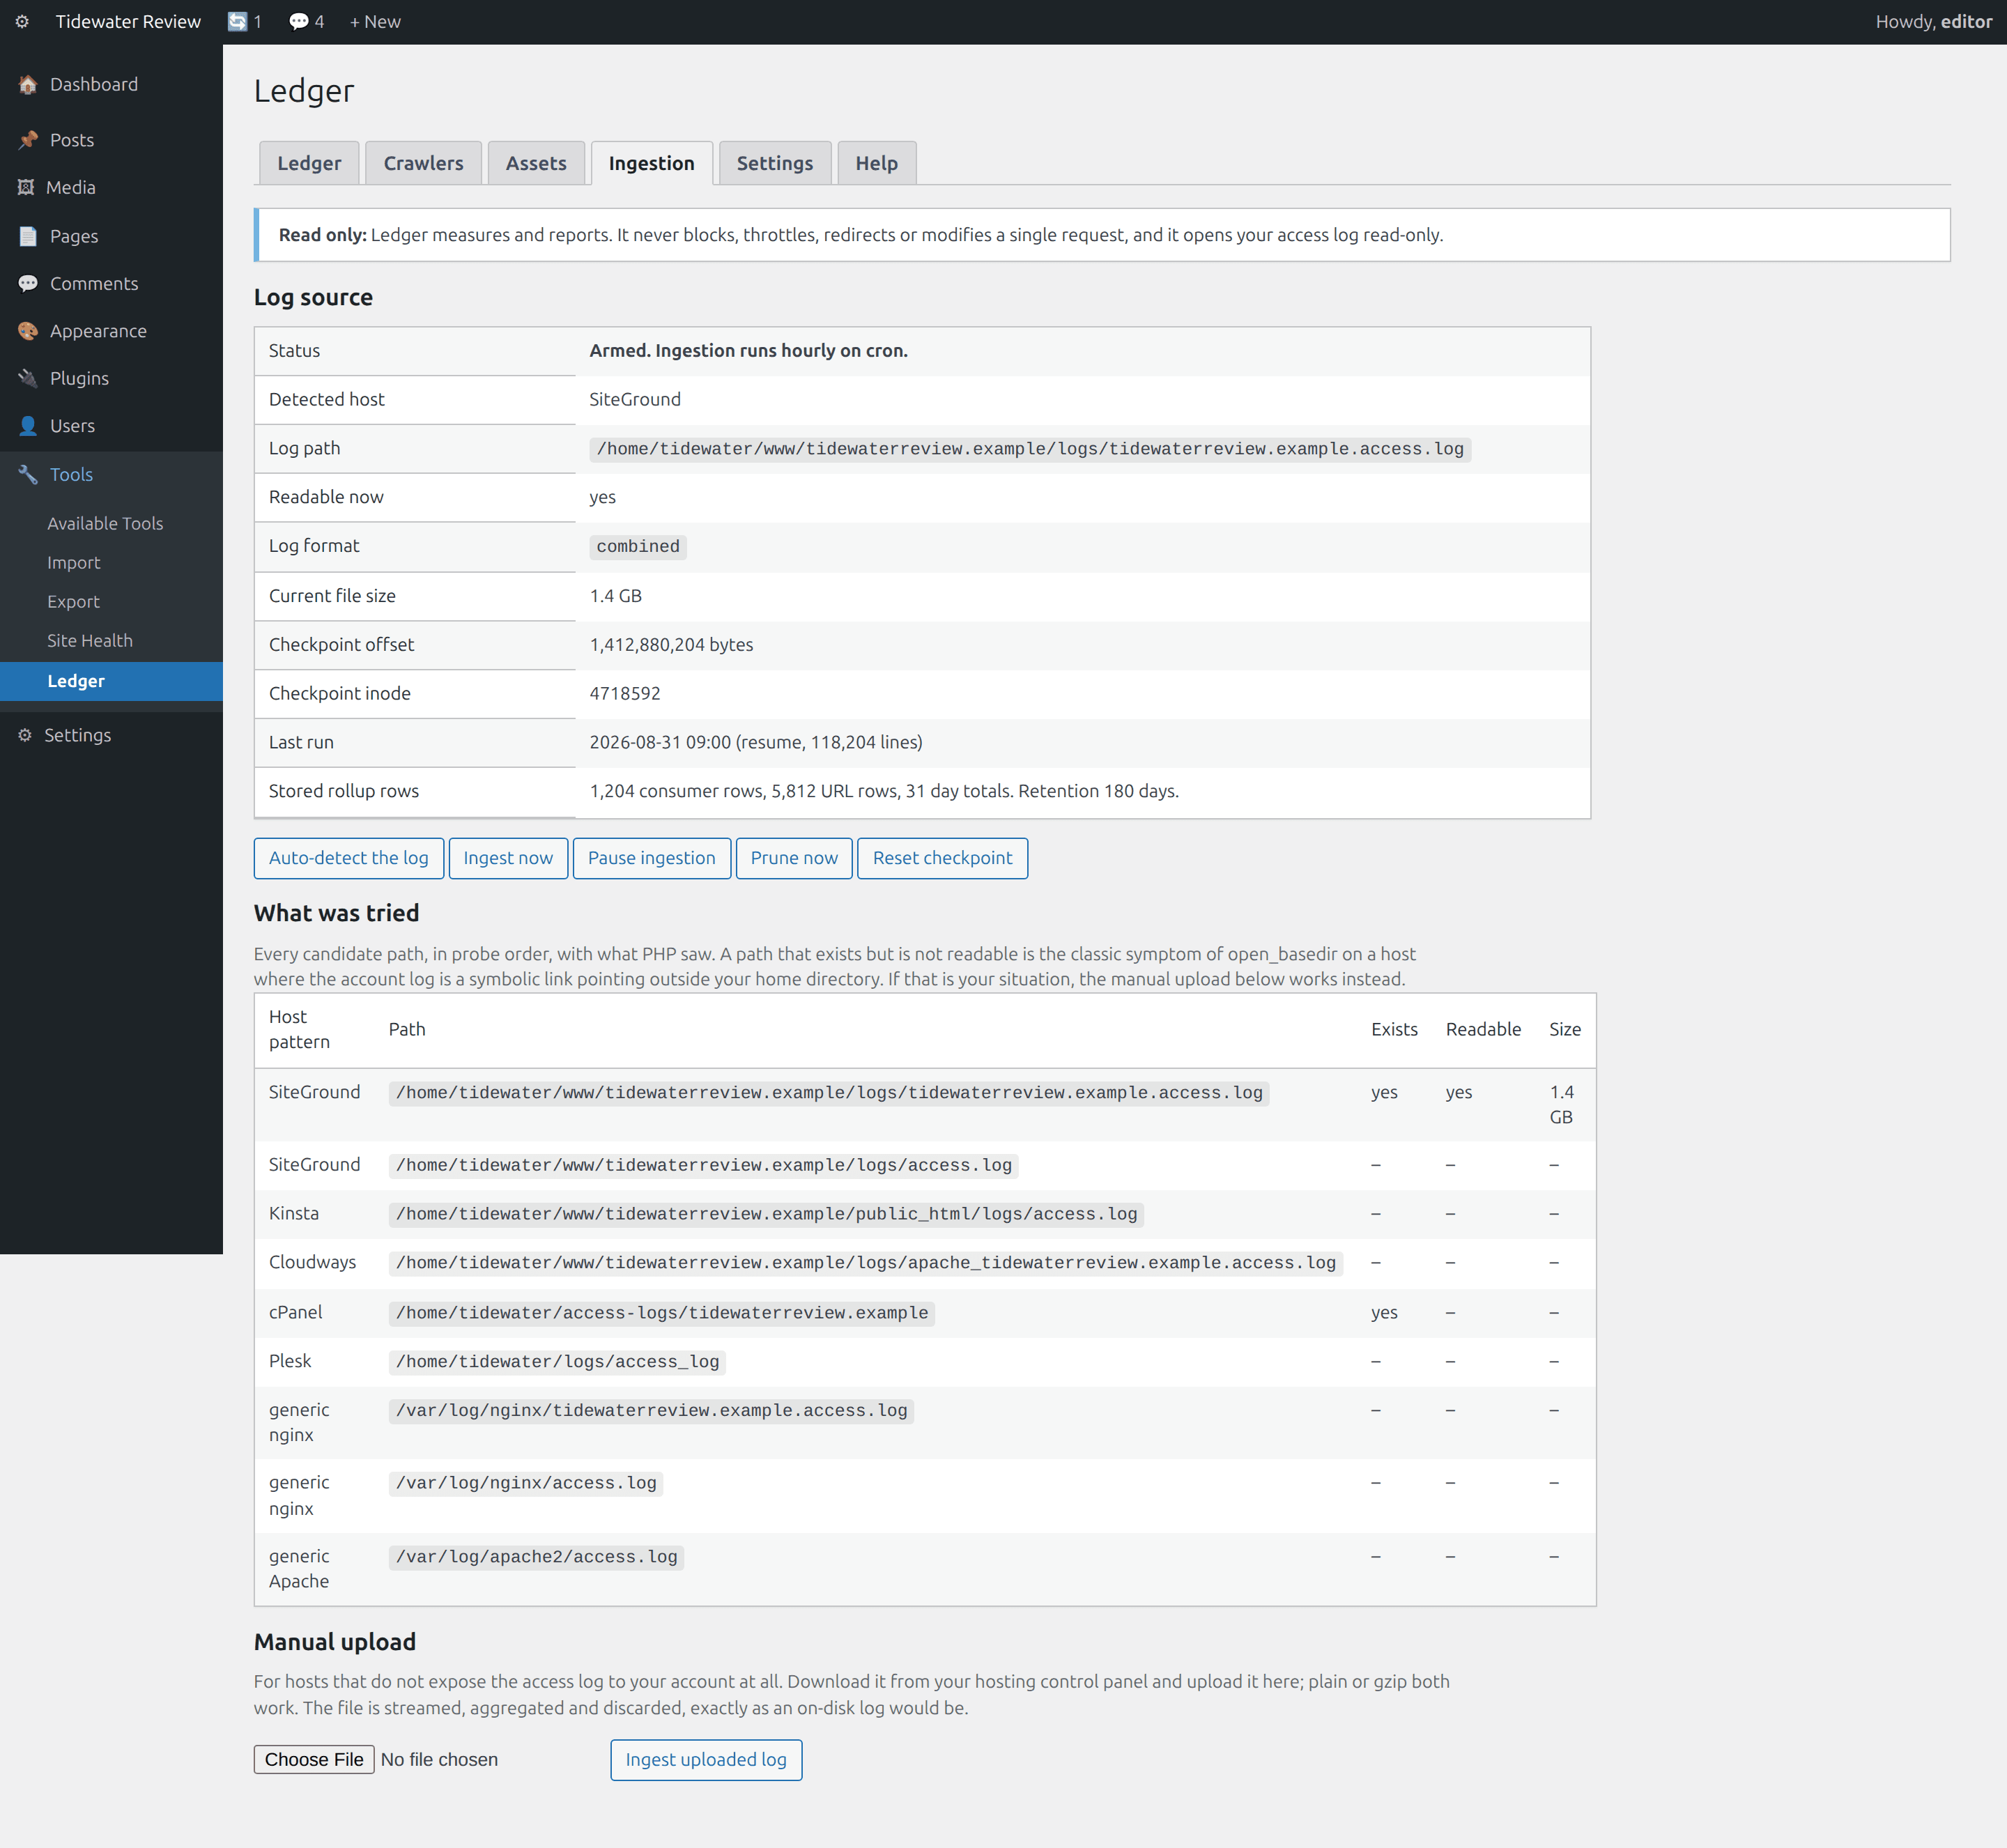Click the Last run value 2026-08-31 09:00
2007x1848 pixels.
(x=756, y=742)
